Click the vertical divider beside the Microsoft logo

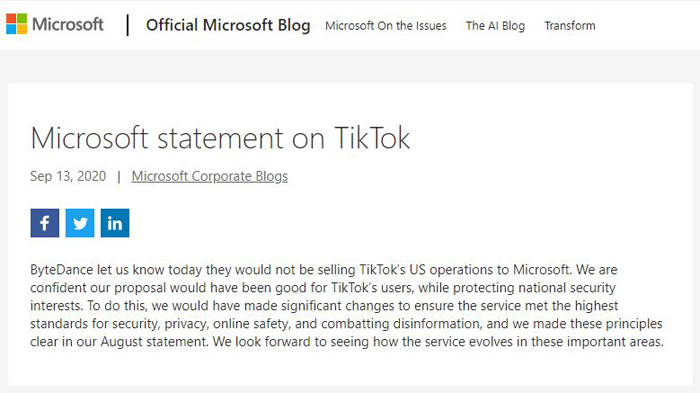(128, 25)
